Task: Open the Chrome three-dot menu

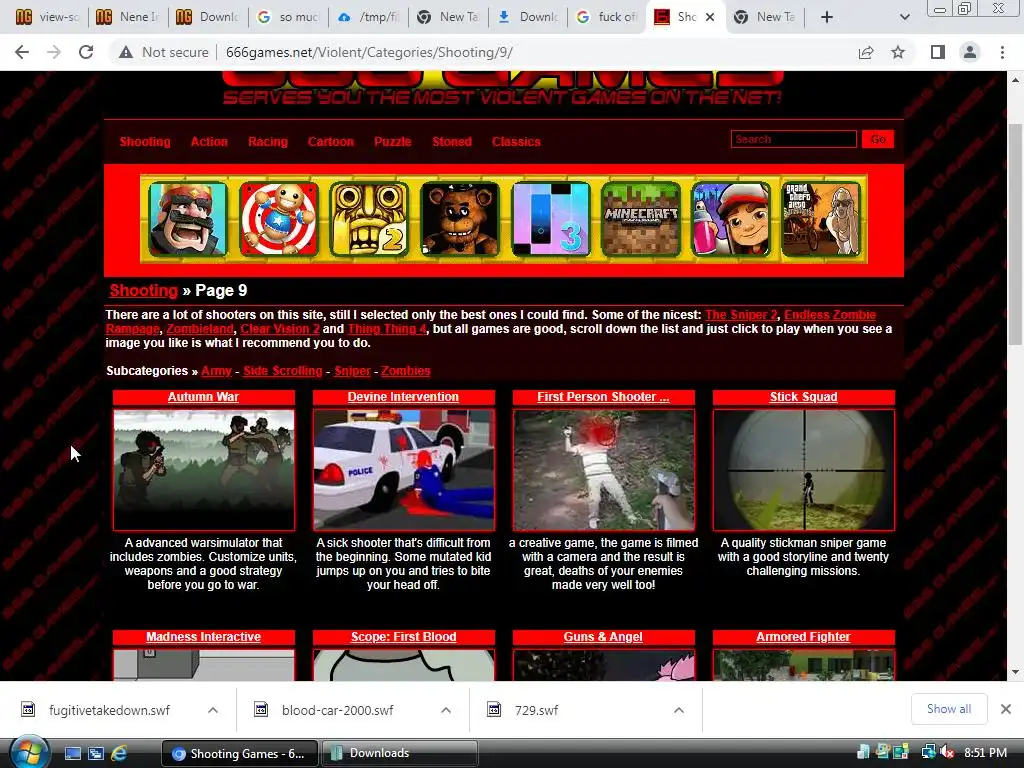Action: 1002,52
